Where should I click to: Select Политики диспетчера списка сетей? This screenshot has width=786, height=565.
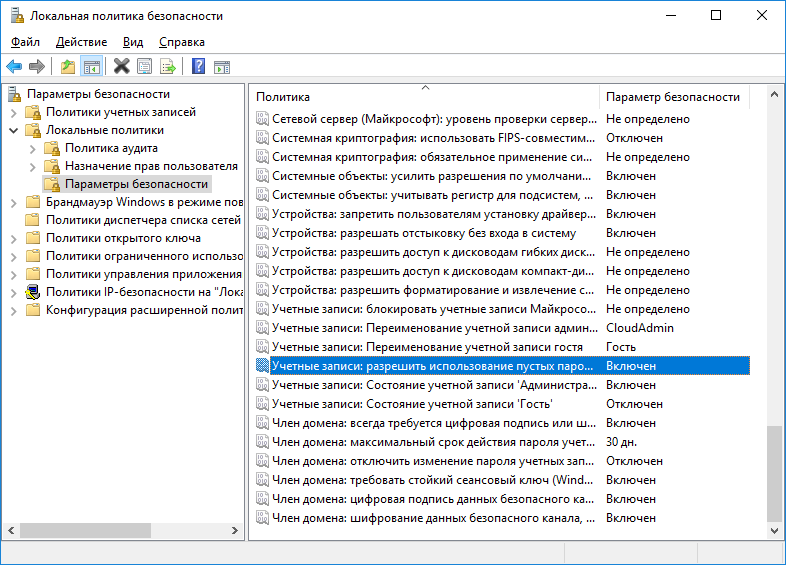point(143,220)
